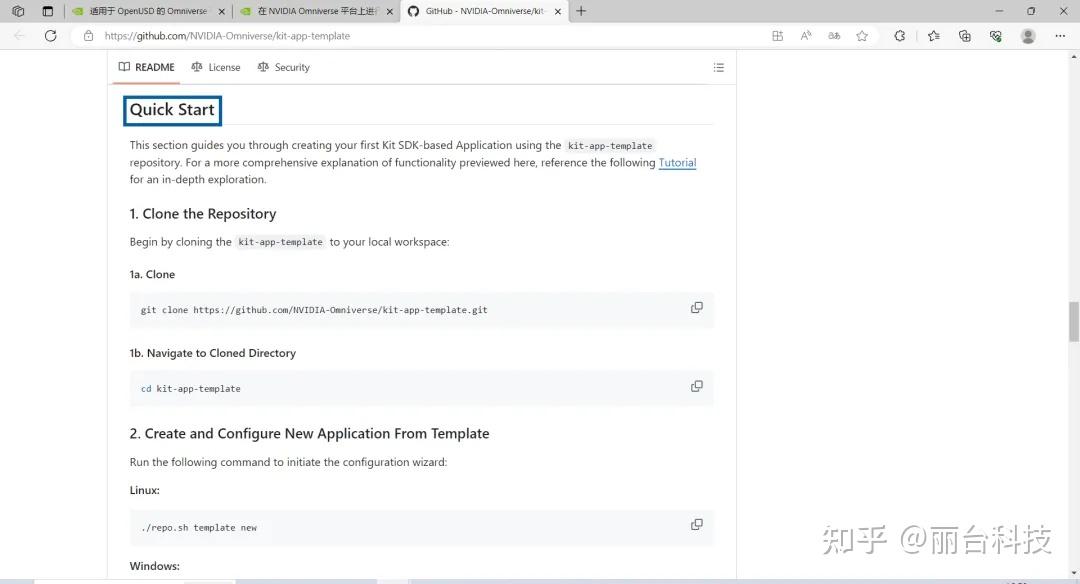
Task: Click the ./repo.sh template new code
Action: tap(198, 528)
